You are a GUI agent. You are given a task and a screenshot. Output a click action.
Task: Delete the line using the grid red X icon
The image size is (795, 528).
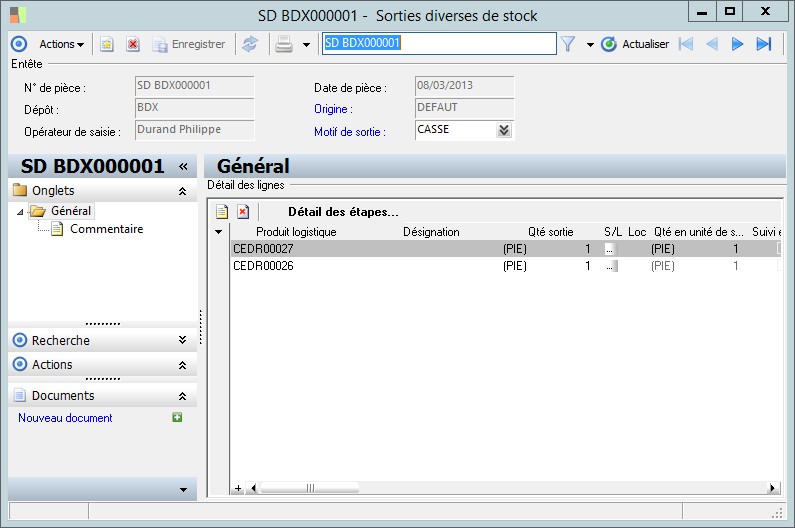click(x=243, y=212)
